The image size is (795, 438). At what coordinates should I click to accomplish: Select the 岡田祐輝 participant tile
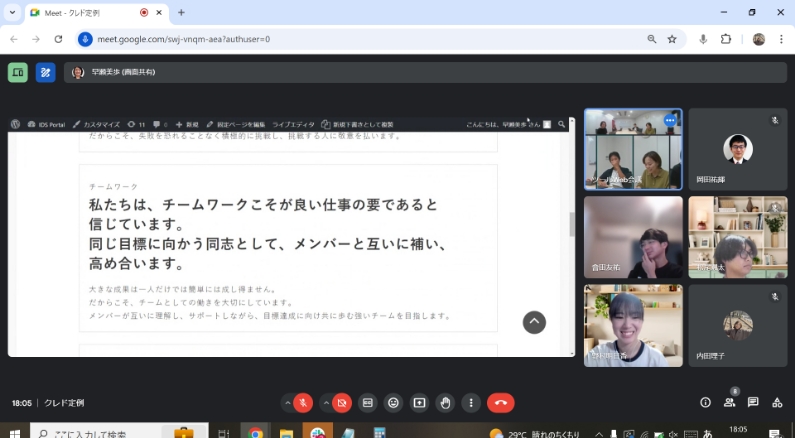click(x=738, y=150)
